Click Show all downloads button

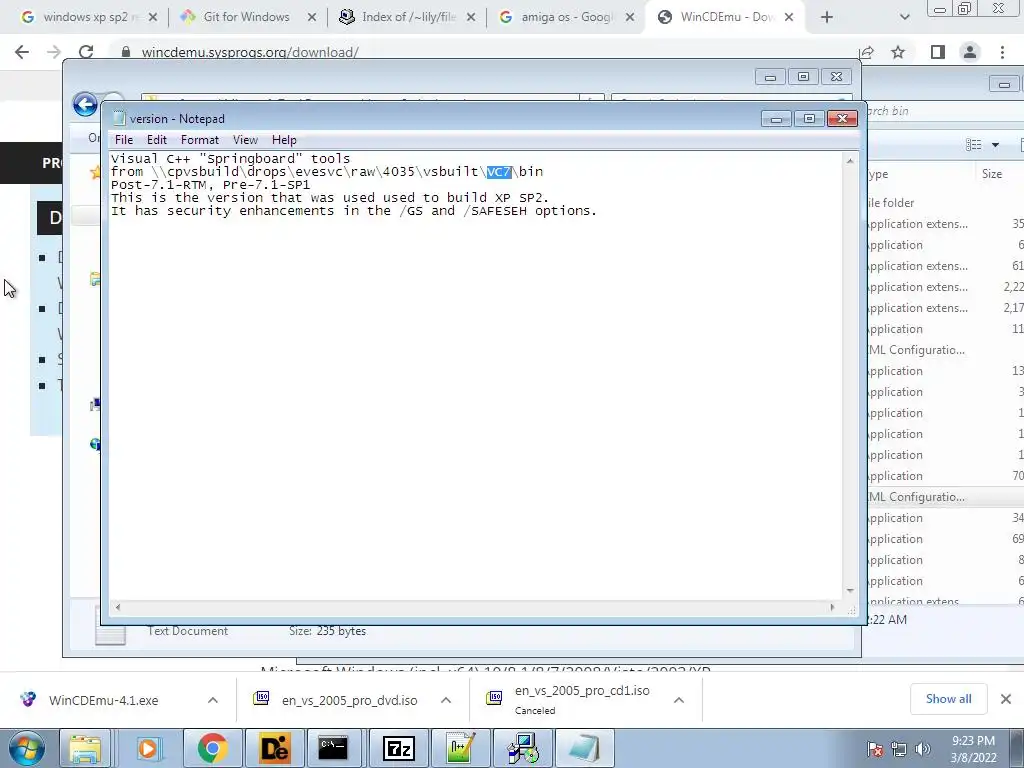948,699
